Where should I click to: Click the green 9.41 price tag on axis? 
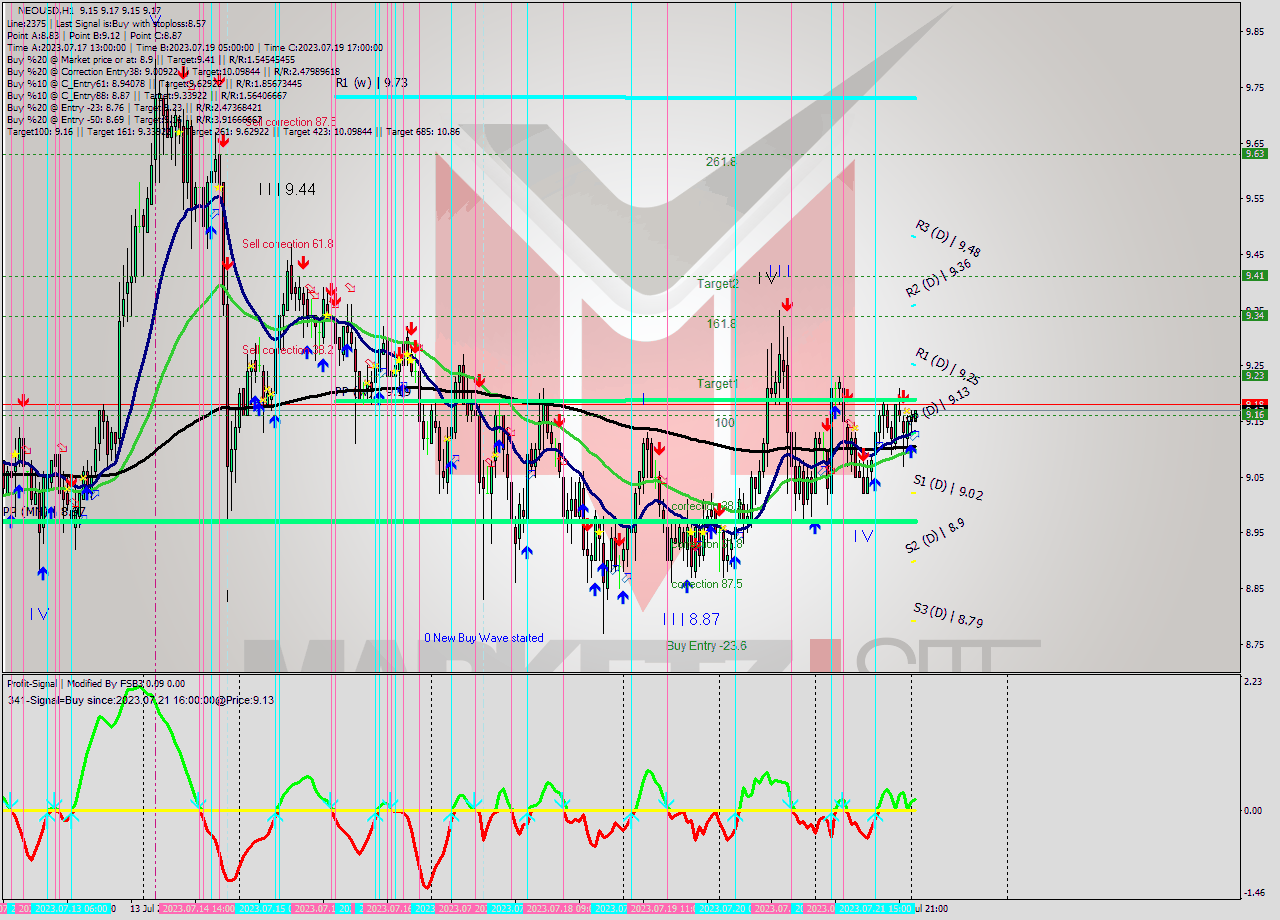click(1254, 276)
